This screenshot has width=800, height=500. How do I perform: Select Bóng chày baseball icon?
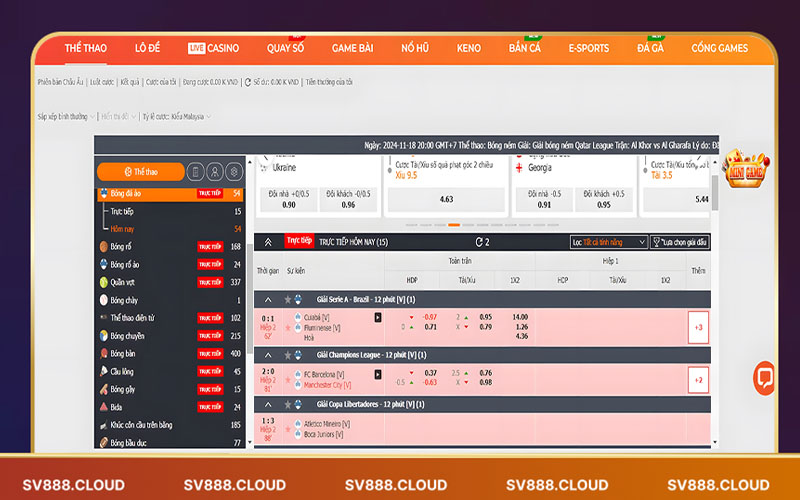click(x=104, y=300)
